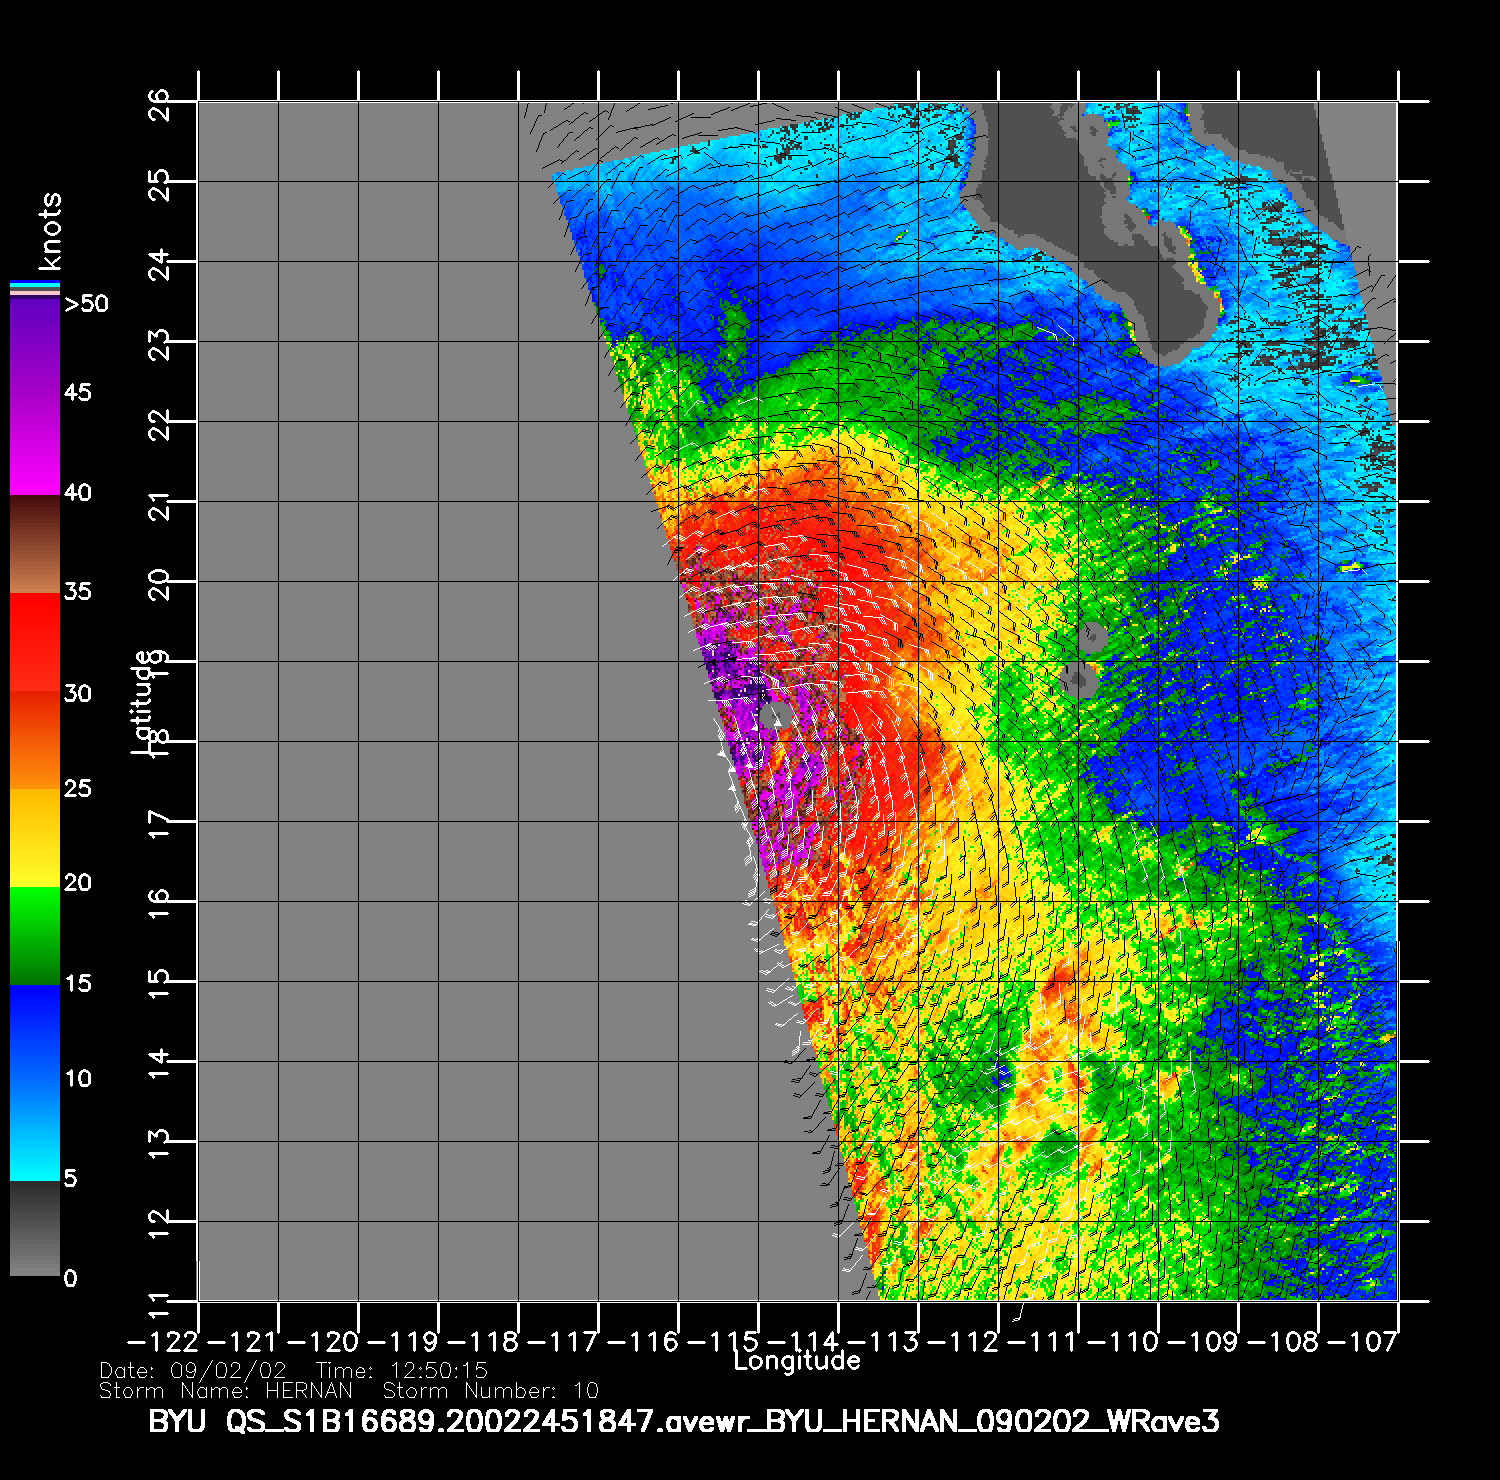This screenshot has height=1480, width=1500.
Task: Click the ">50" label on the color scale
Action: coord(86,304)
